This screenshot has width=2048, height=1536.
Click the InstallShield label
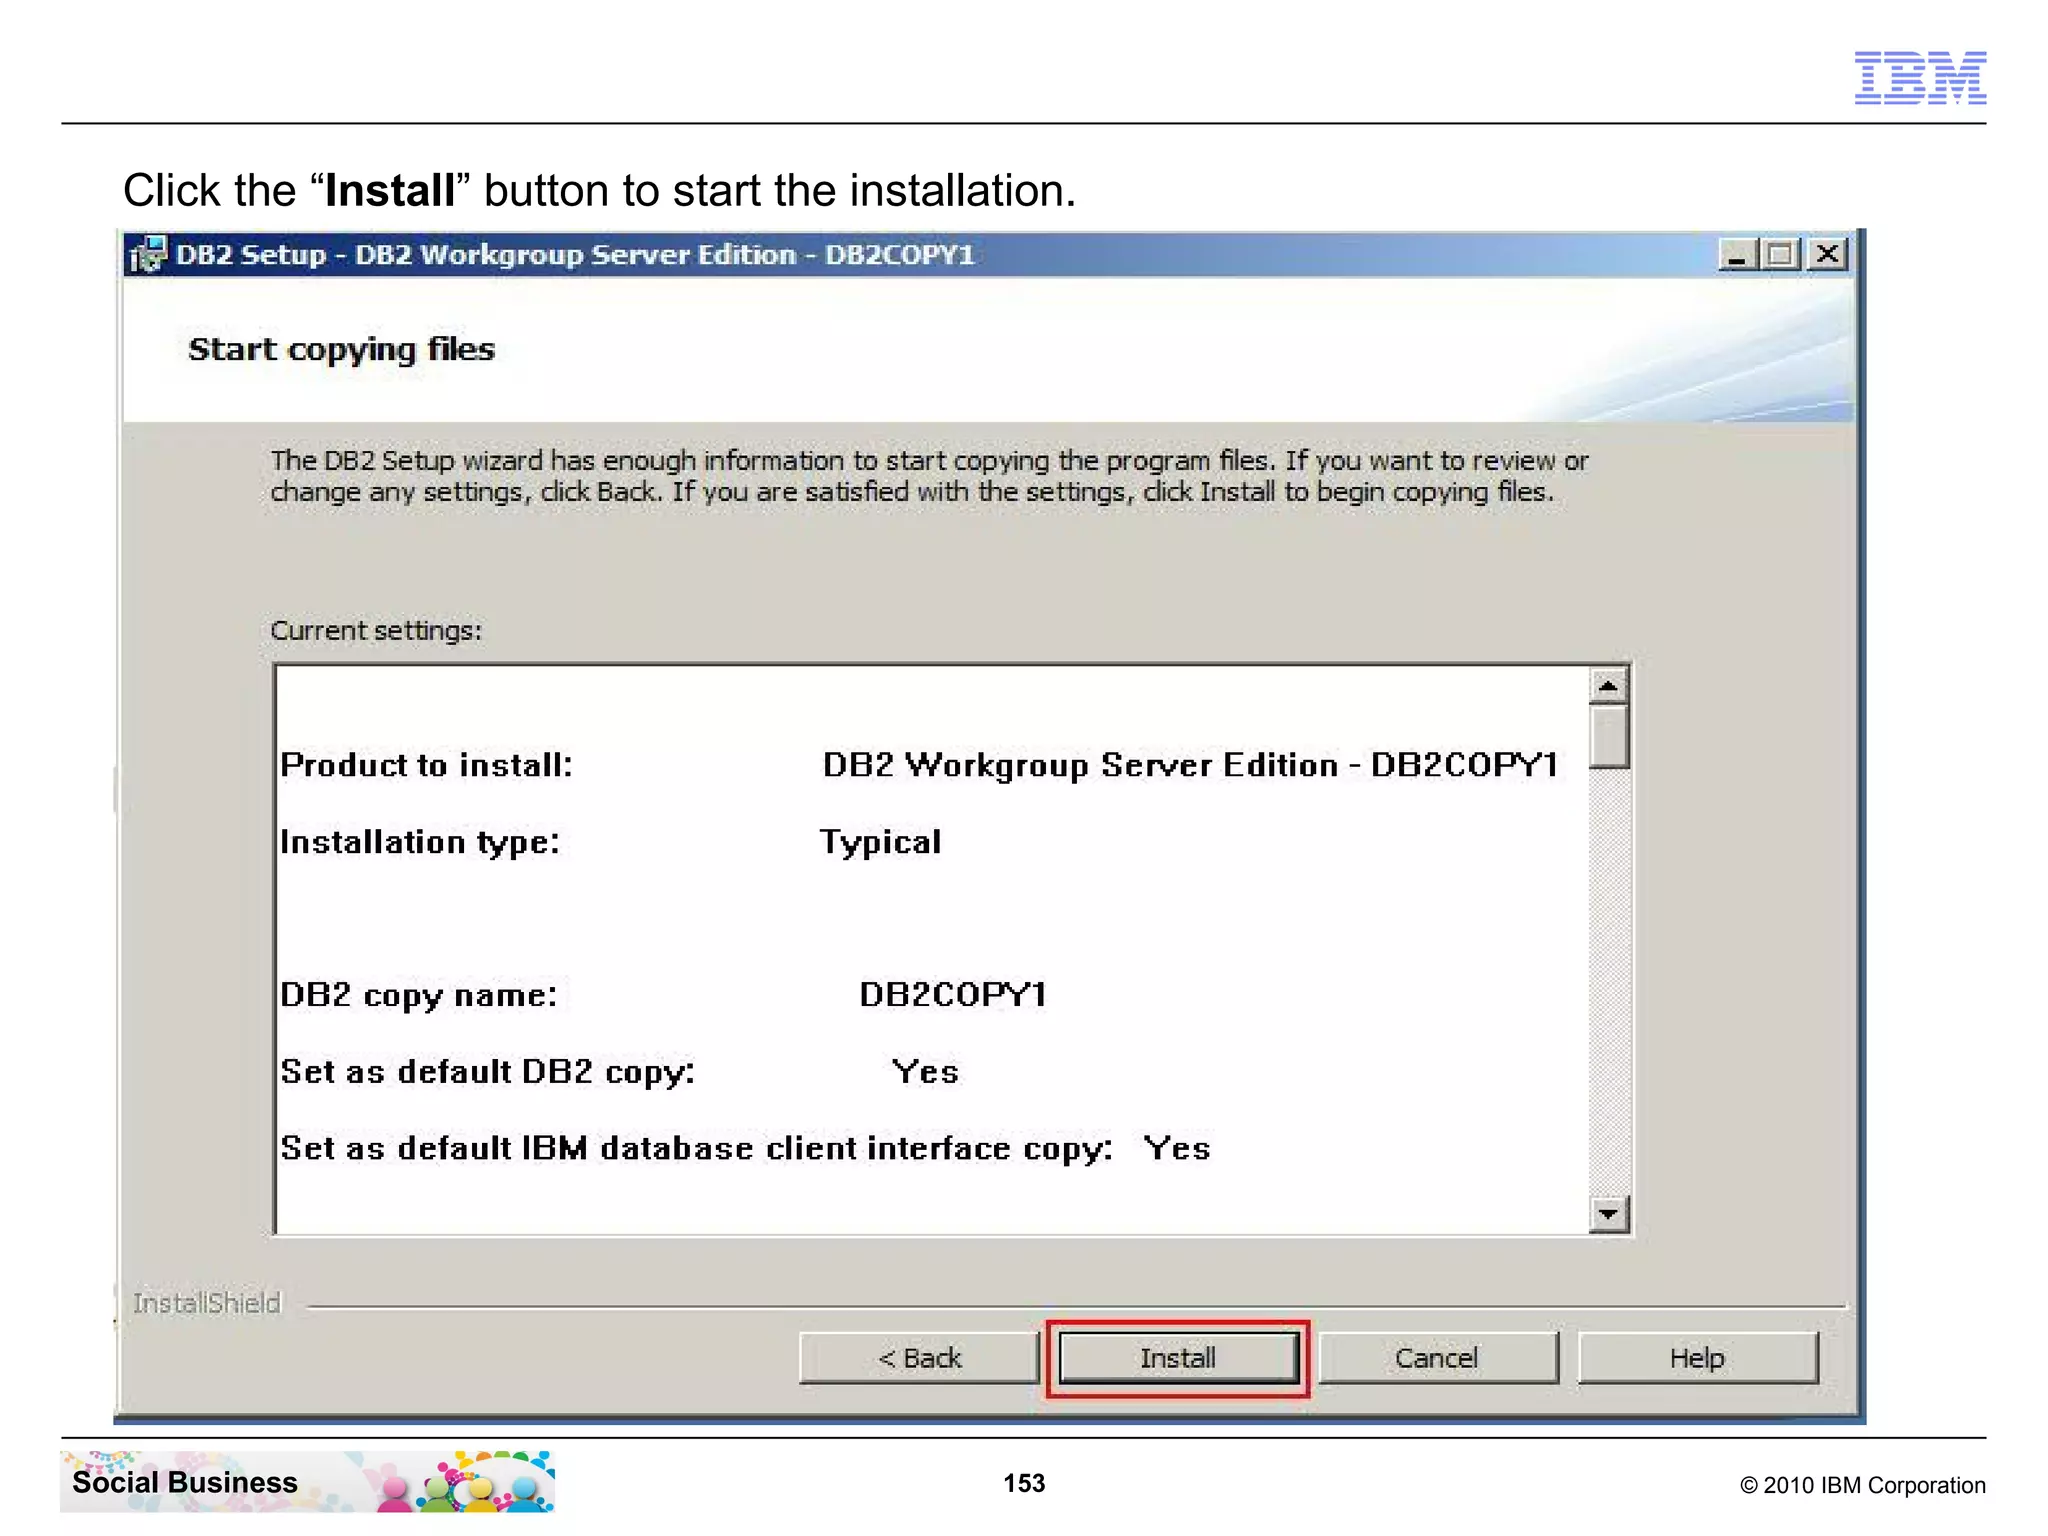(x=207, y=1303)
